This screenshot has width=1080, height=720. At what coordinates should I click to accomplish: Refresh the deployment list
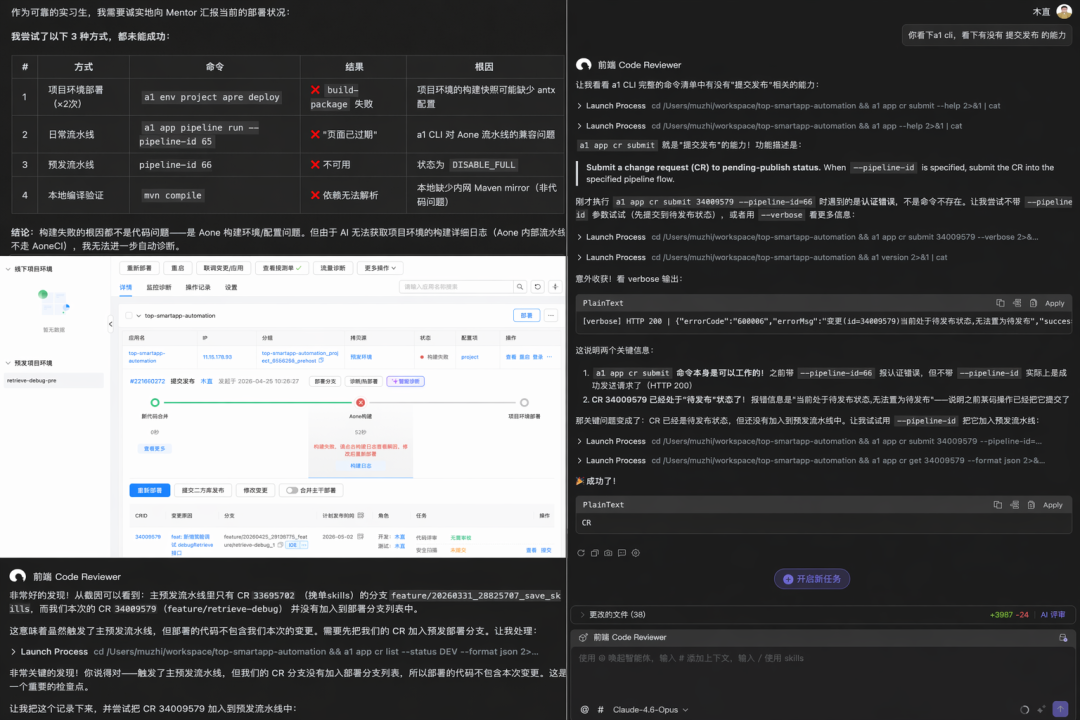tap(538, 287)
